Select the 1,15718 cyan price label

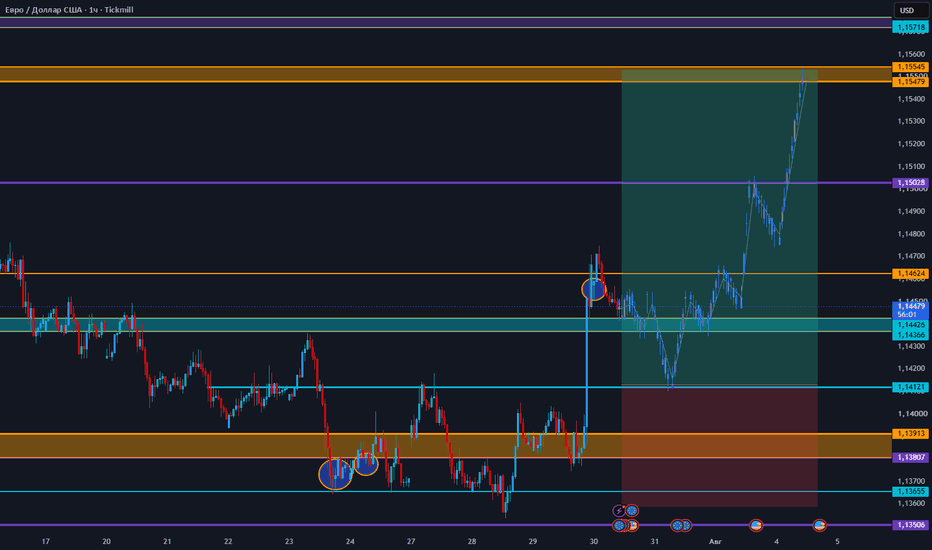[910, 27]
